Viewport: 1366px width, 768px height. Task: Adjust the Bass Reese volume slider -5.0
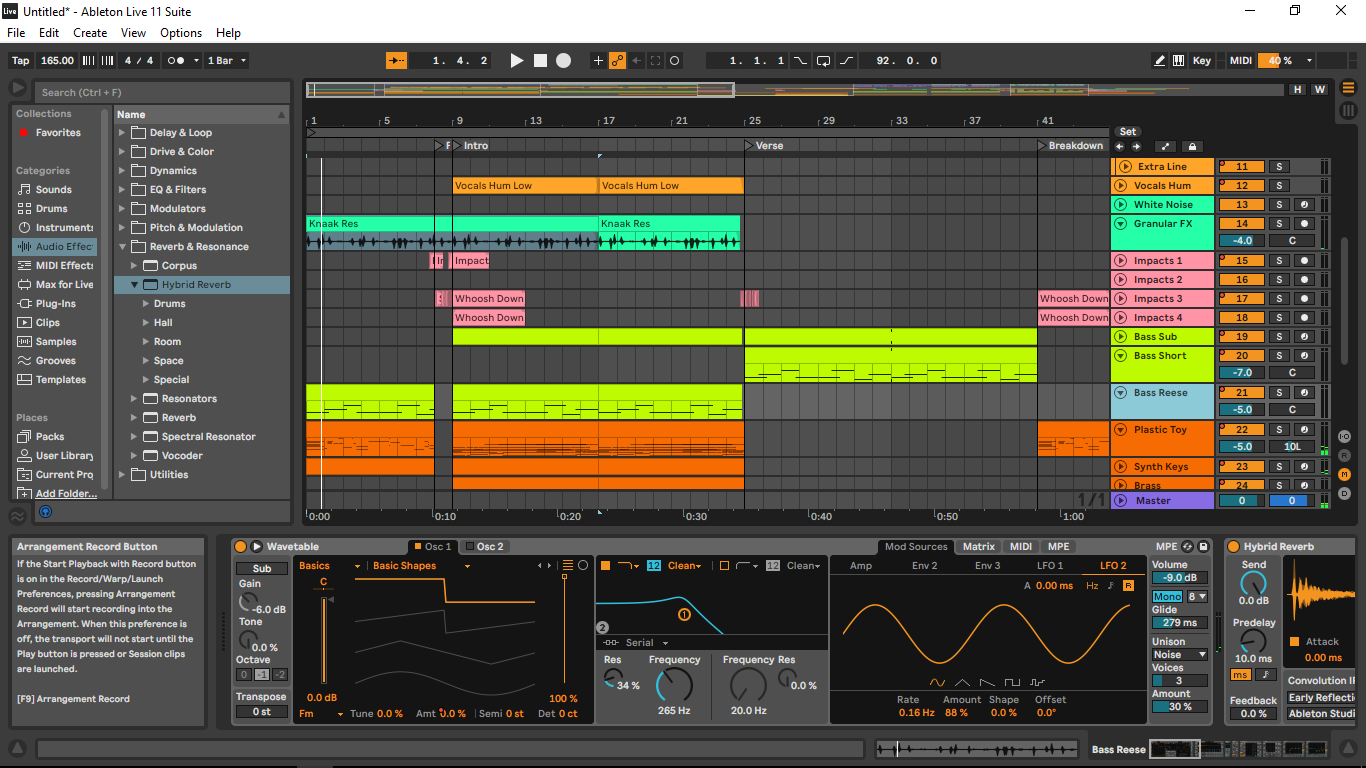[1242, 409]
